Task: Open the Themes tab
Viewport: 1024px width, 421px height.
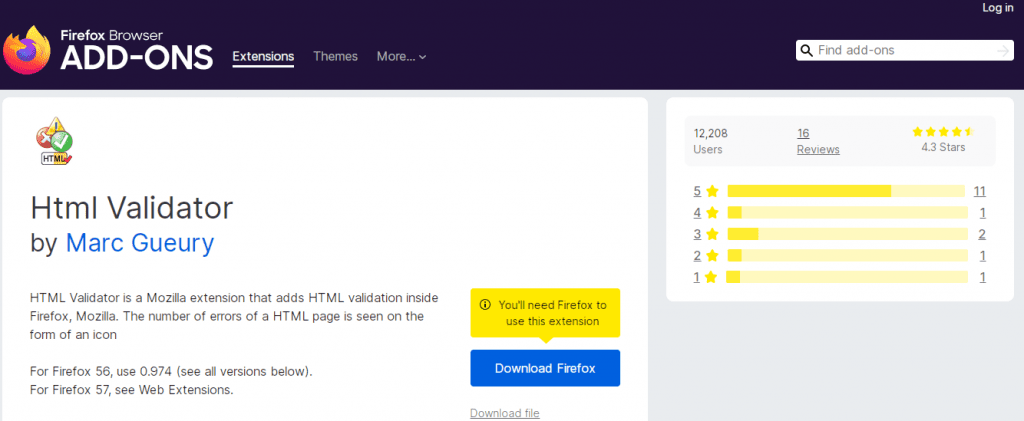Action: (335, 57)
